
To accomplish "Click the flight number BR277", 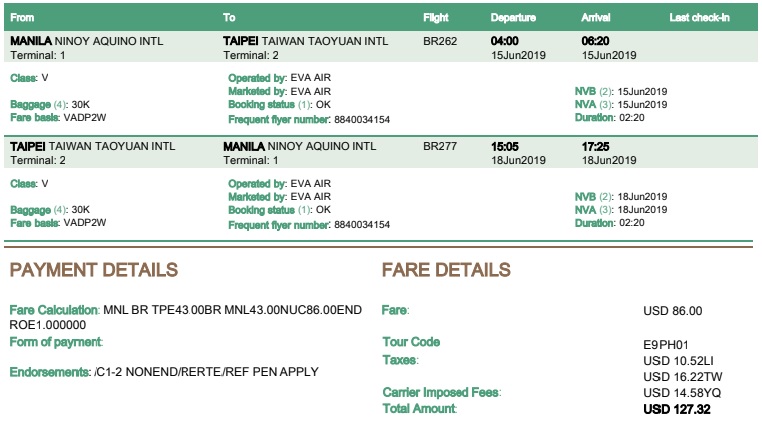I will [x=440, y=146].
